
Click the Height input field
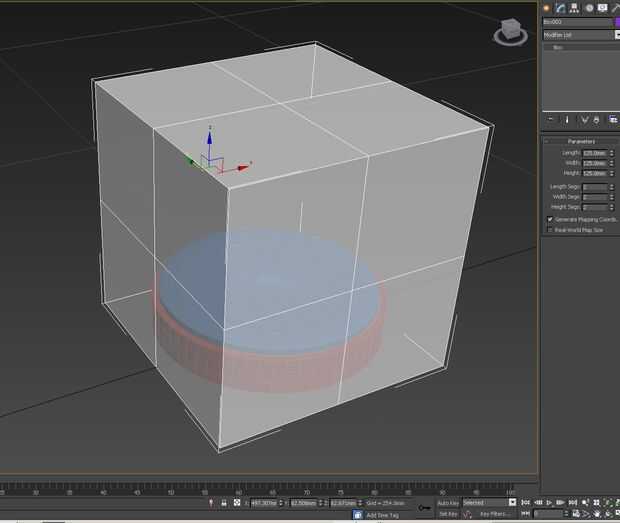(x=595, y=173)
